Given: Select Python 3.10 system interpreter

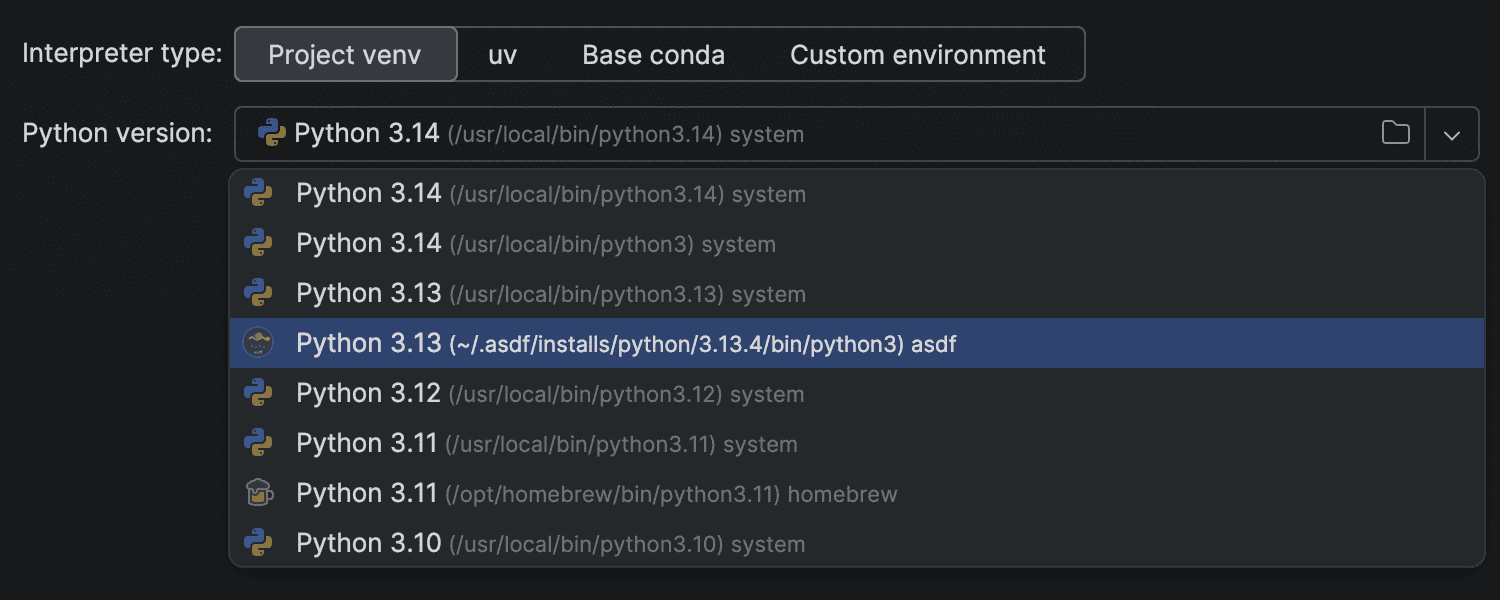Looking at the screenshot, I should click(x=550, y=543).
